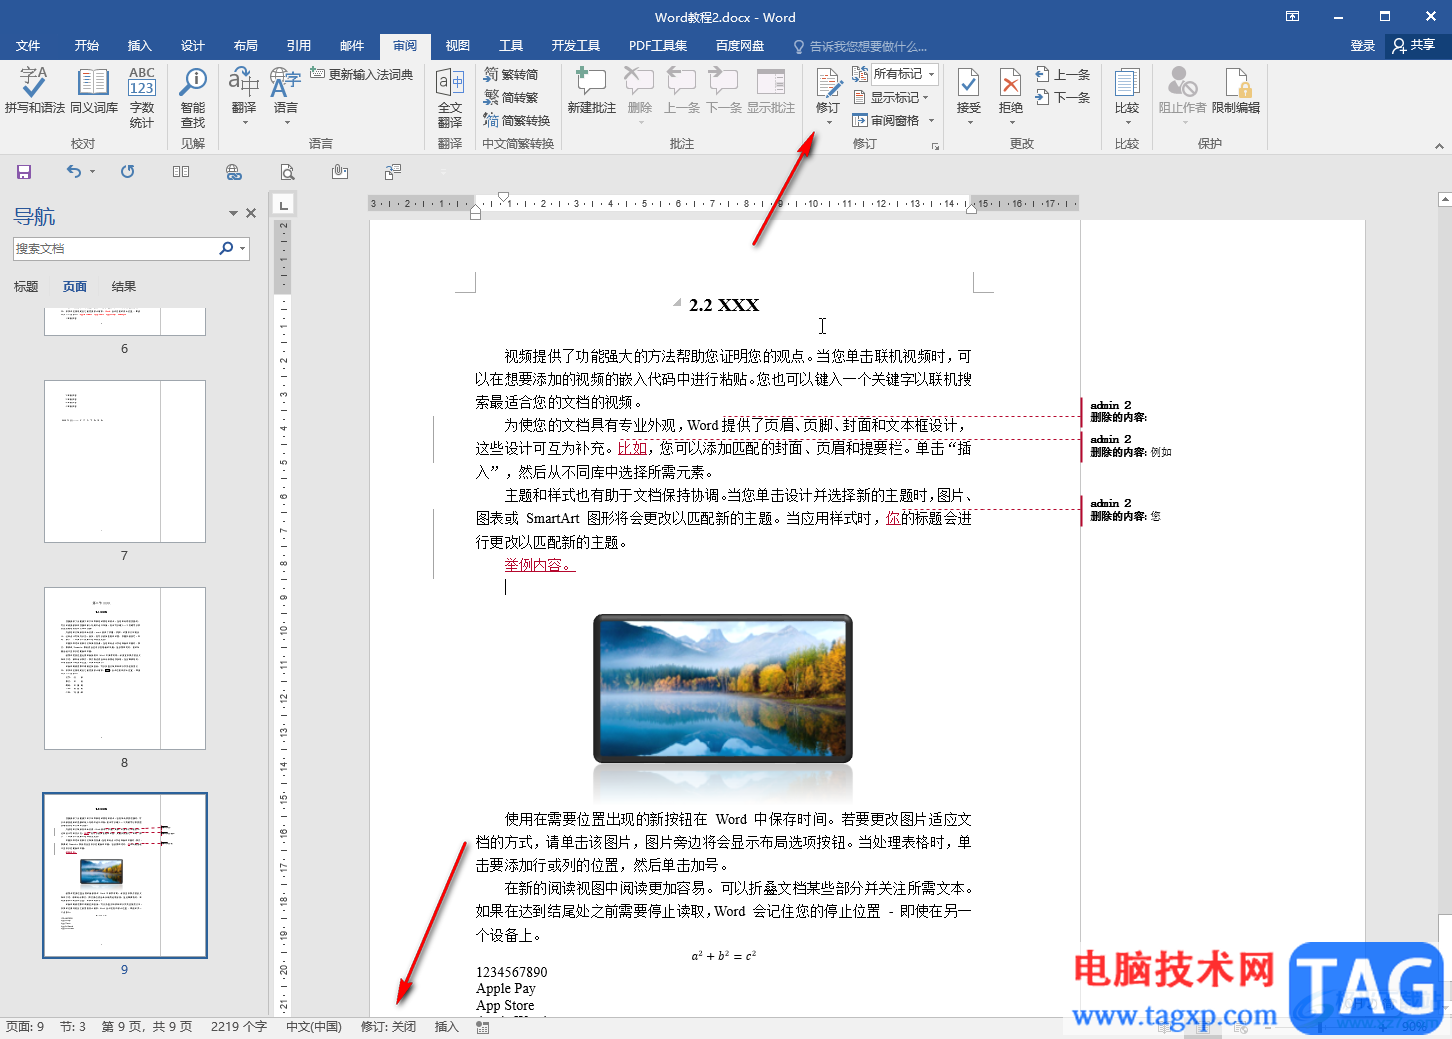Go to previous change 上一条

click(x=1063, y=75)
